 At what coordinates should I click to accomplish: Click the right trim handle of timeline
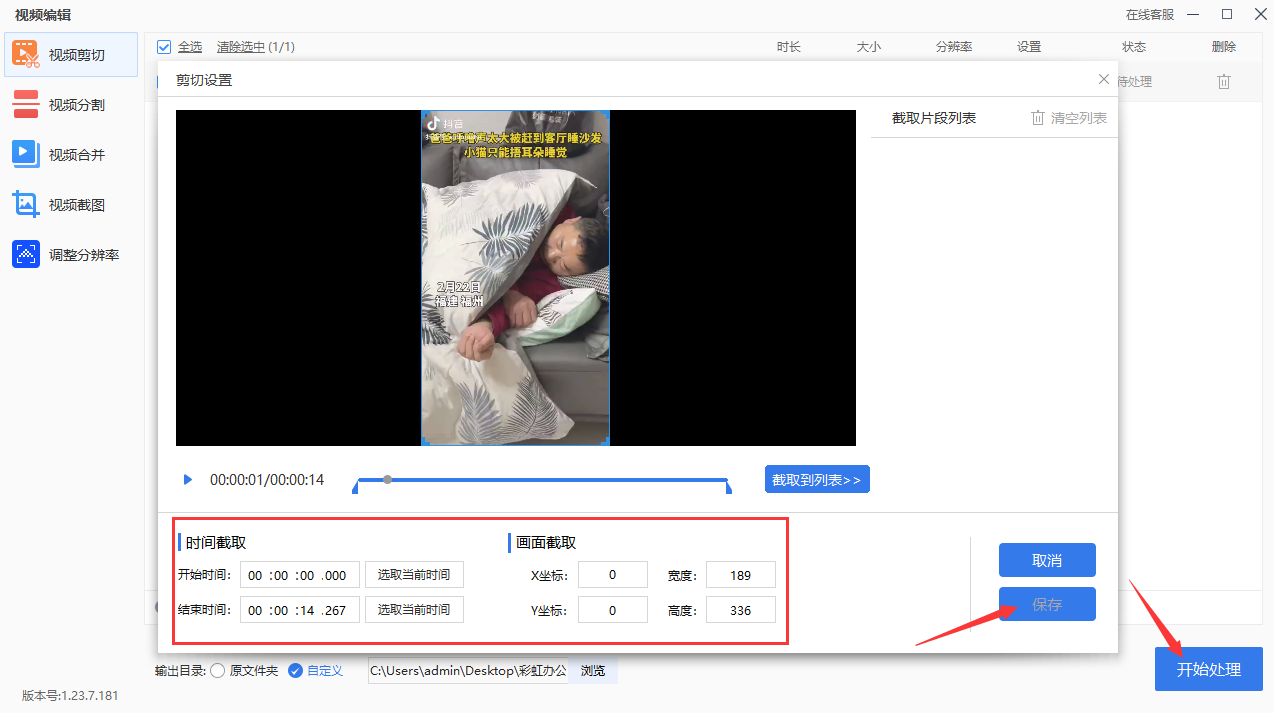(728, 486)
